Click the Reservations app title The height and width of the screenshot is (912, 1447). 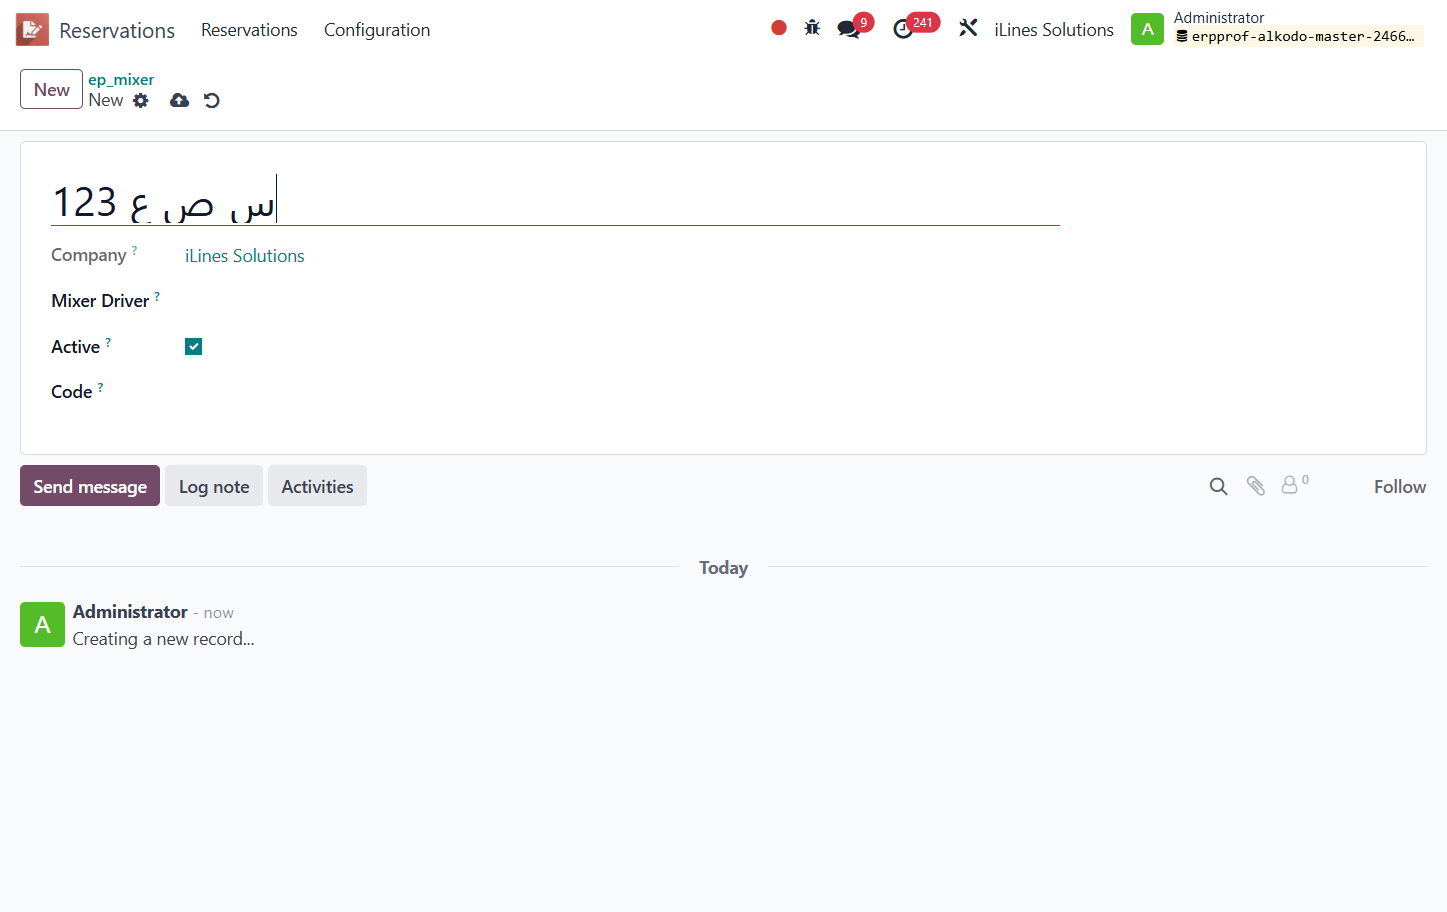pyautogui.click(x=117, y=31)
